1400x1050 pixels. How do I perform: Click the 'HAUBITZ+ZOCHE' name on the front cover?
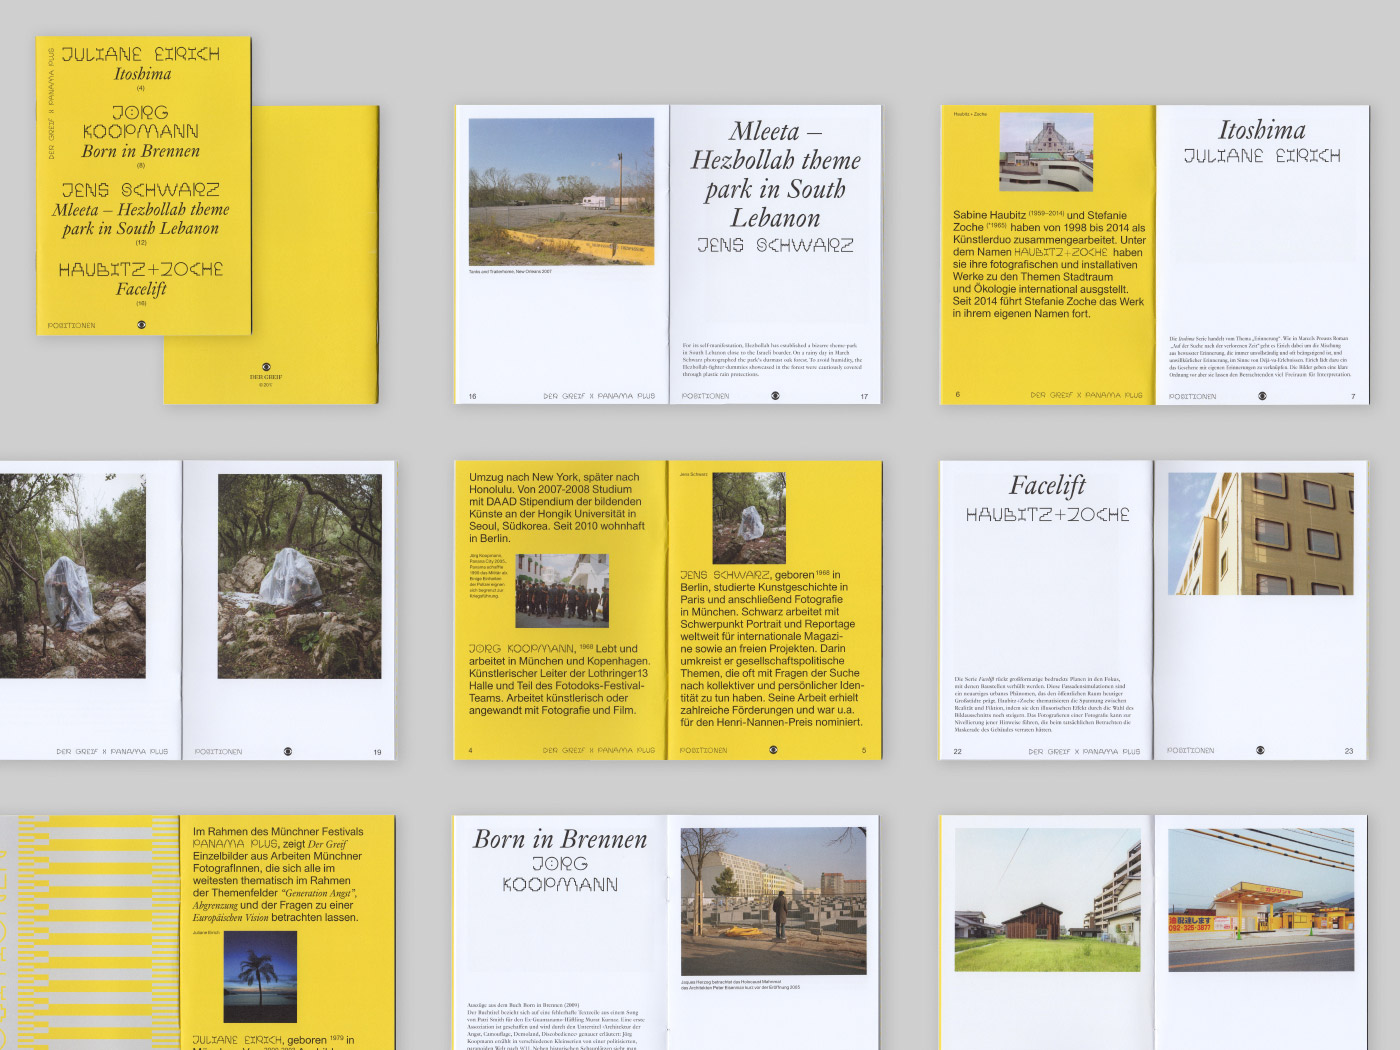click(141, 269)
